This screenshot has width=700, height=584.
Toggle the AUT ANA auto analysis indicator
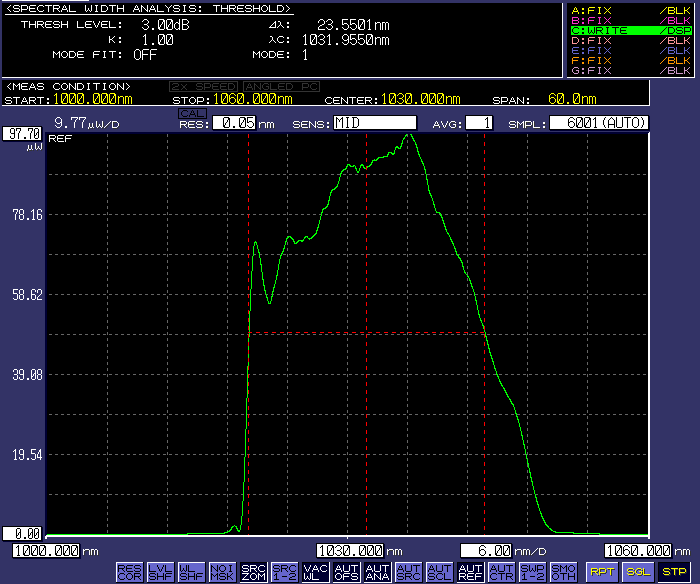[x=378, y=572]
